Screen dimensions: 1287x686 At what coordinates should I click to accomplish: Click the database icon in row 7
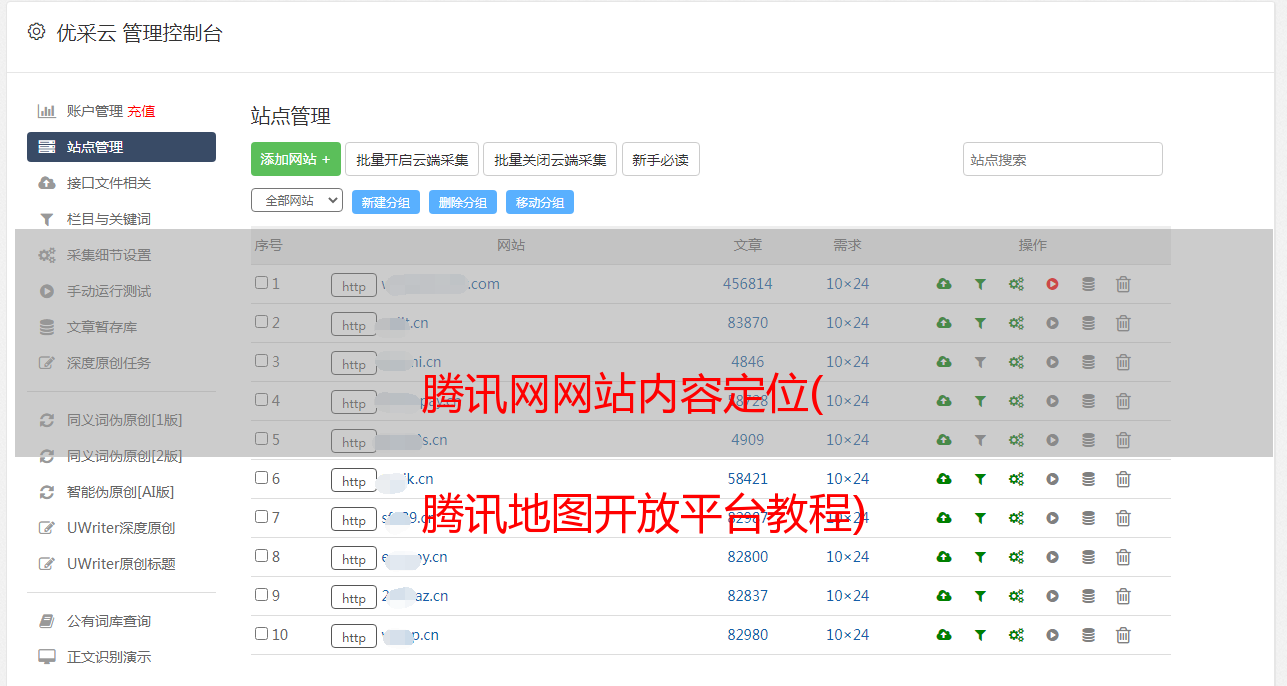1088,518
